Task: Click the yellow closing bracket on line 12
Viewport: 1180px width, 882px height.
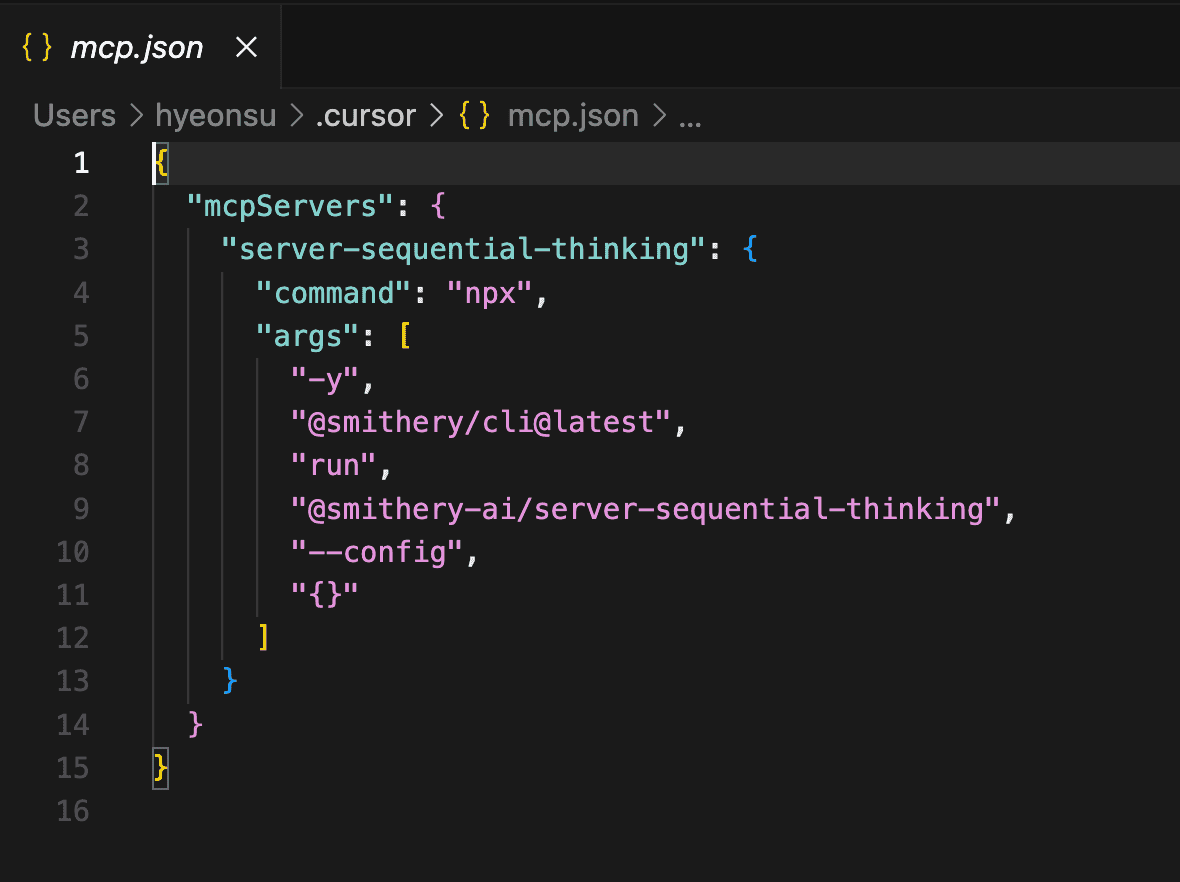Action: [x=263, y=637]
